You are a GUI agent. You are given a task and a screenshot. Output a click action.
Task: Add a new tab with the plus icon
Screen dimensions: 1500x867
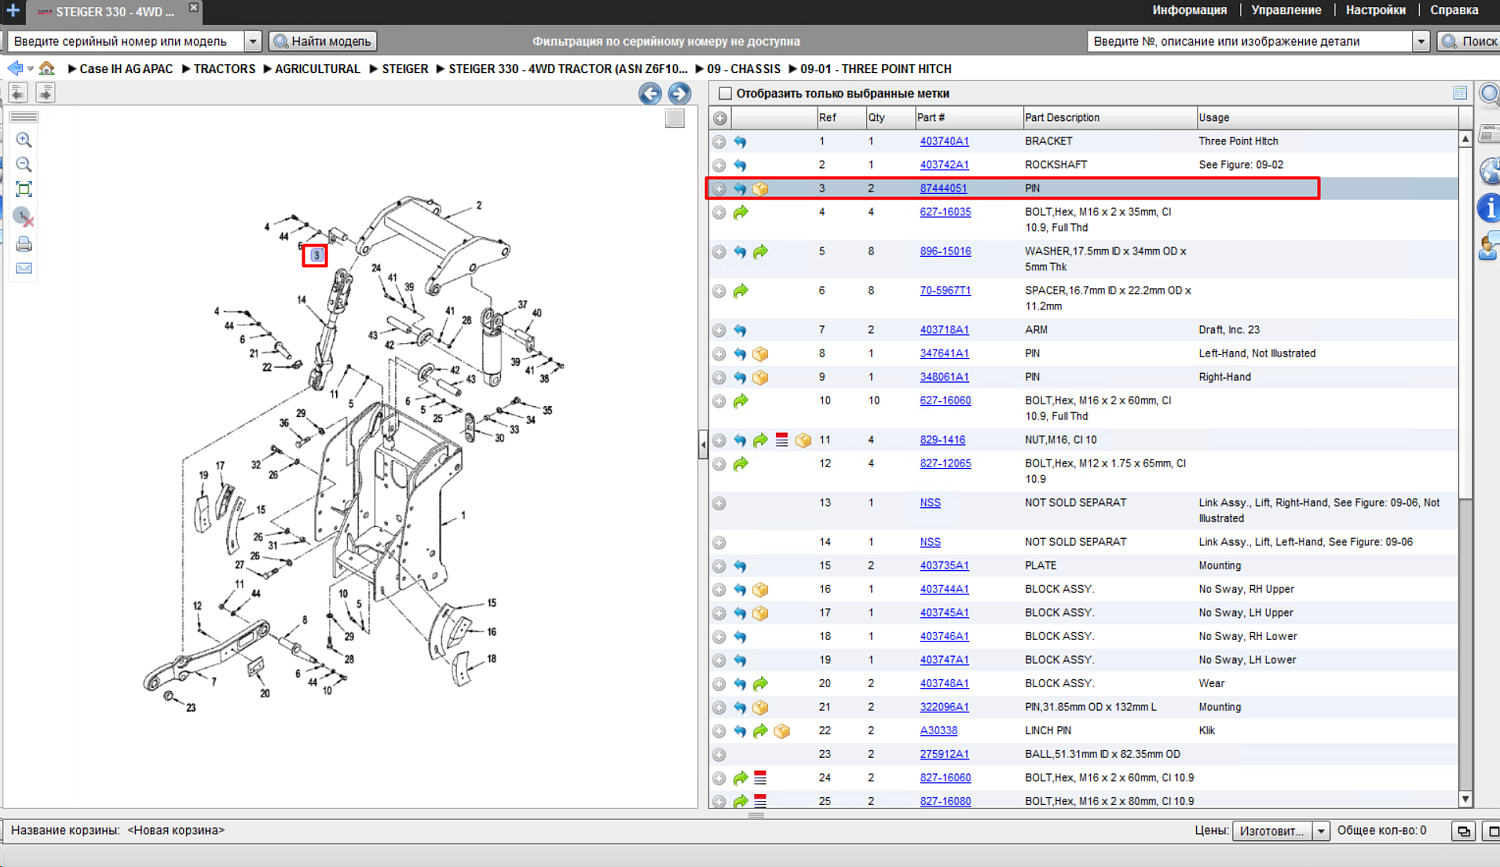click(x=13, y=11)
